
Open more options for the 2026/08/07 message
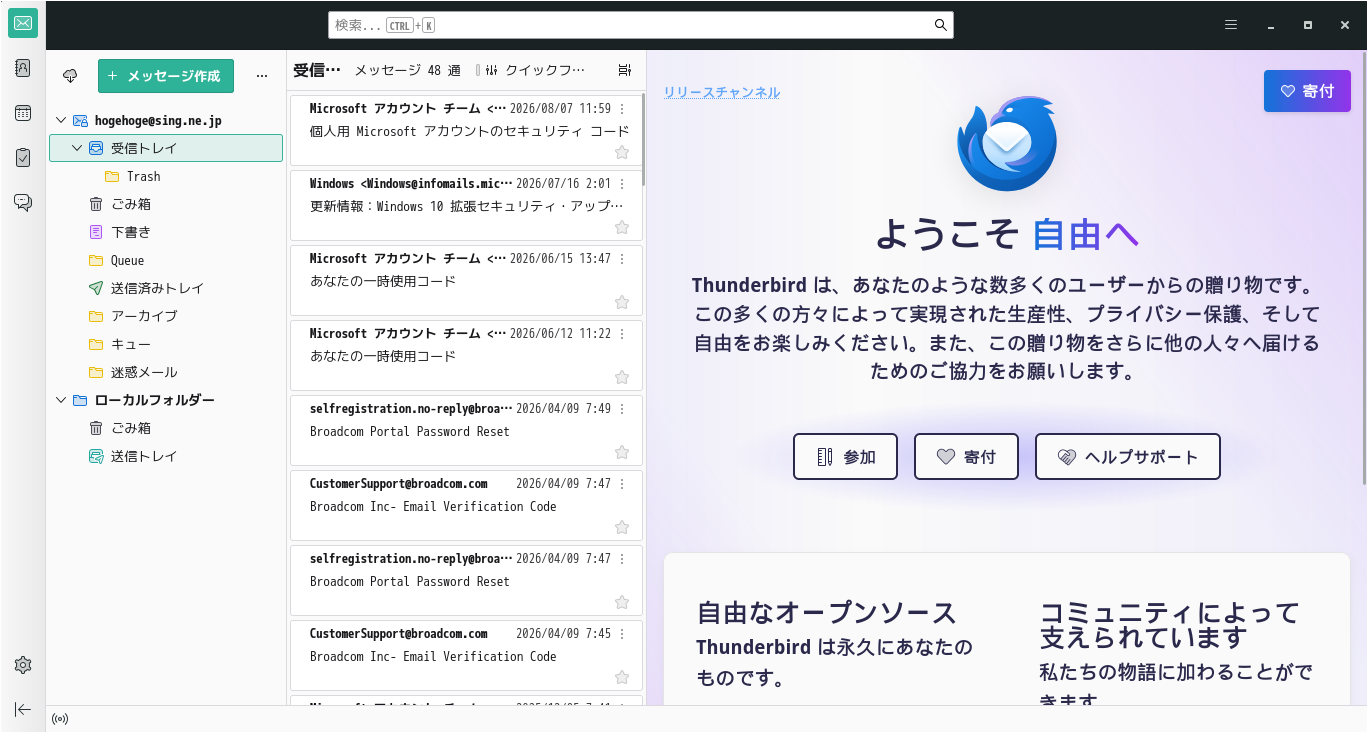[x=622, y=108]
